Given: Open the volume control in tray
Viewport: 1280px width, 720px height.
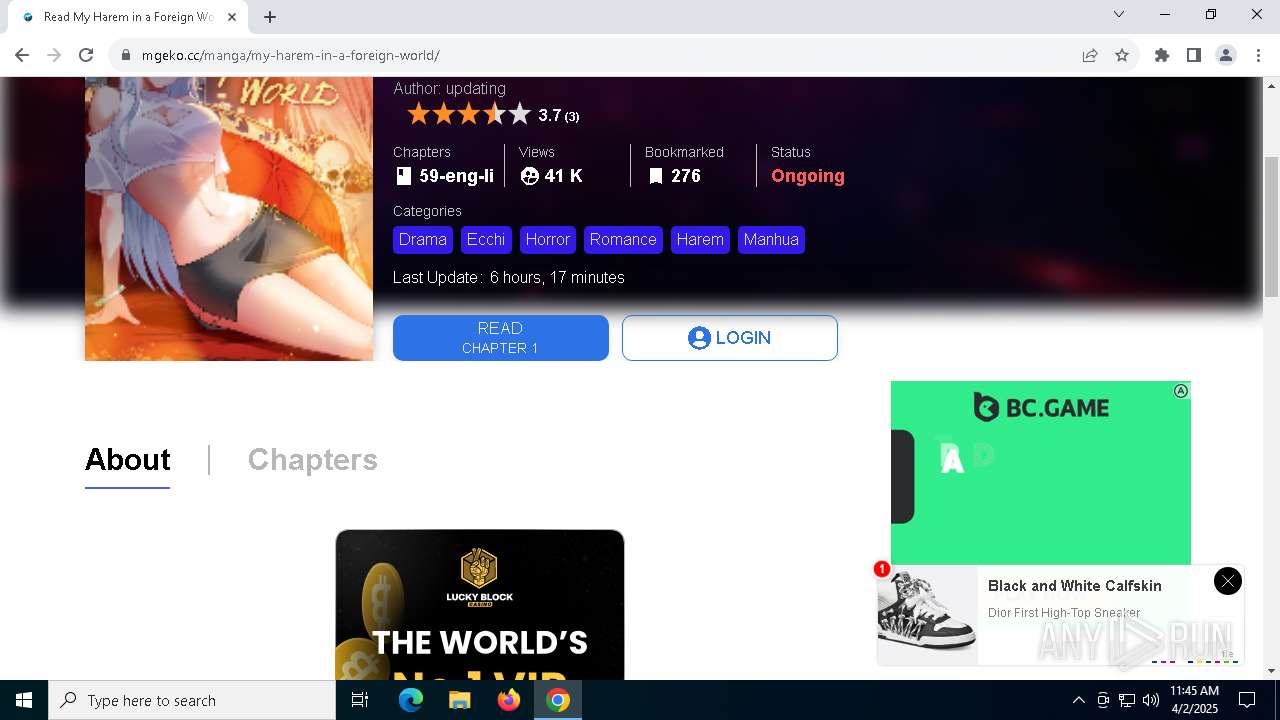Looking at the screenshot, I should click(x=1151, y=700).
